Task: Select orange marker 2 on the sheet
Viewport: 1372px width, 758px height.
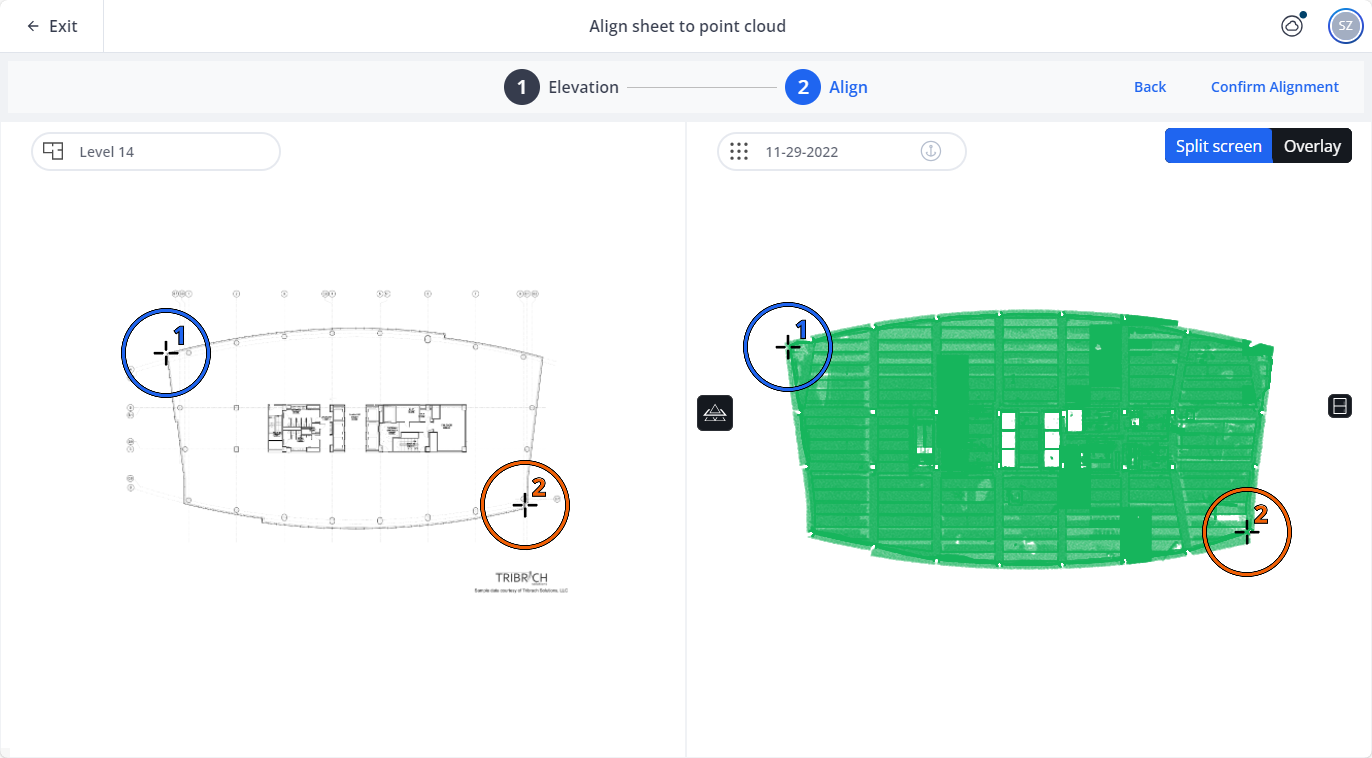Action: [x=525, y=505]
